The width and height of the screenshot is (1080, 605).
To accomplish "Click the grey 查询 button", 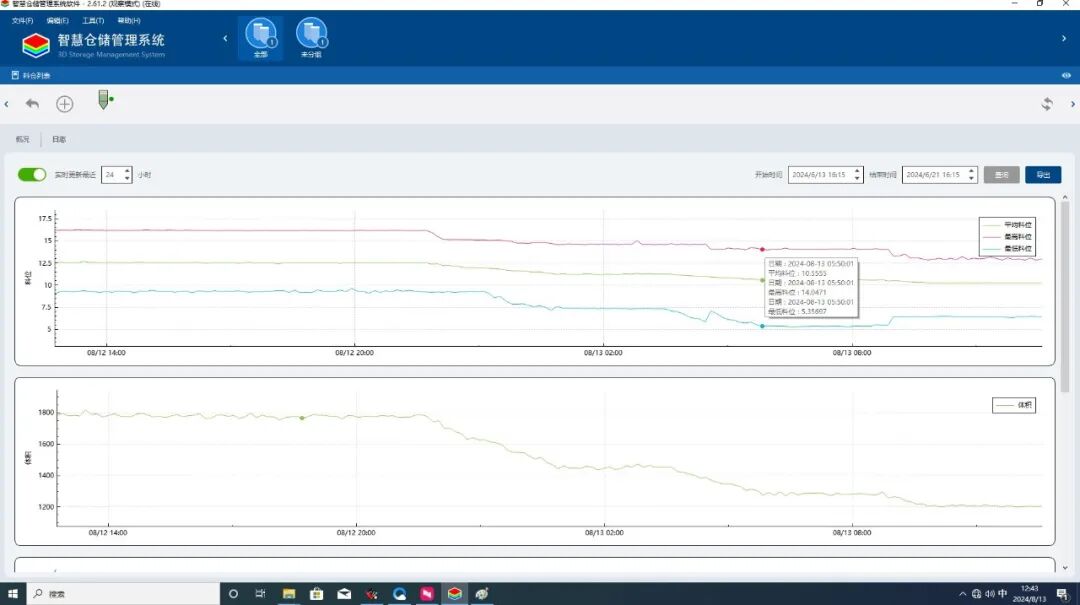I will point(1001,175).
